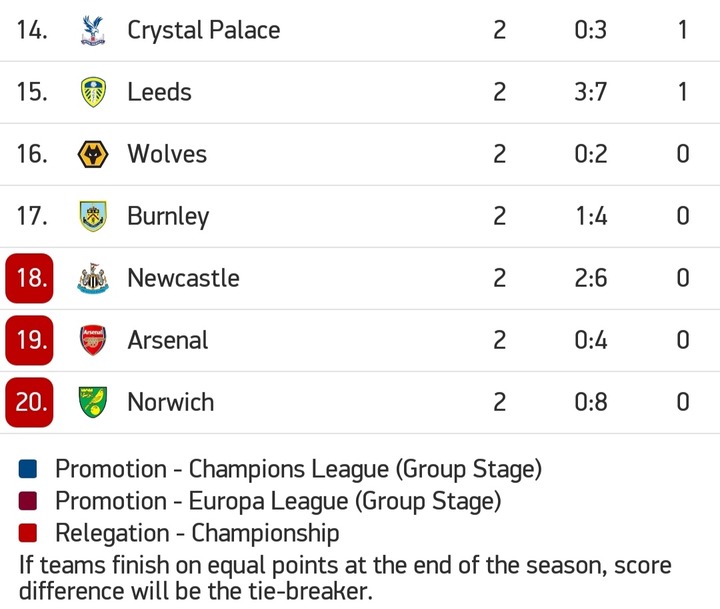Click the red Relegation legend swatch
Screen dimensions: 720x609
point(28,533)
